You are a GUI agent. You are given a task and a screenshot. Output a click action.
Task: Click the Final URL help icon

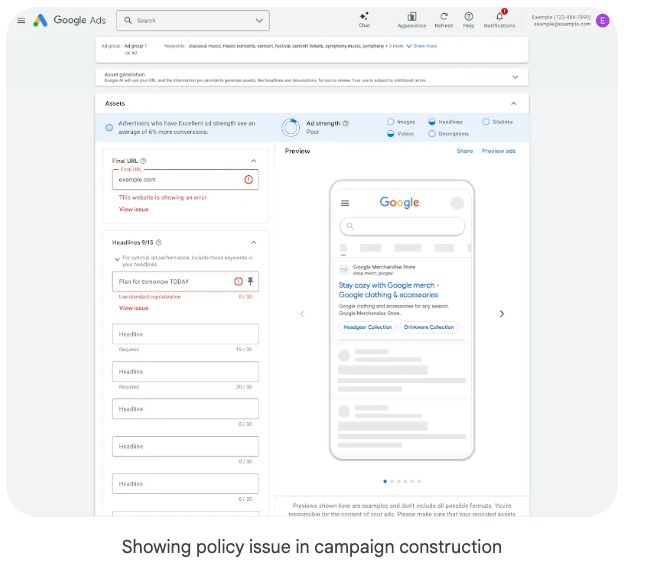(143, 161)
